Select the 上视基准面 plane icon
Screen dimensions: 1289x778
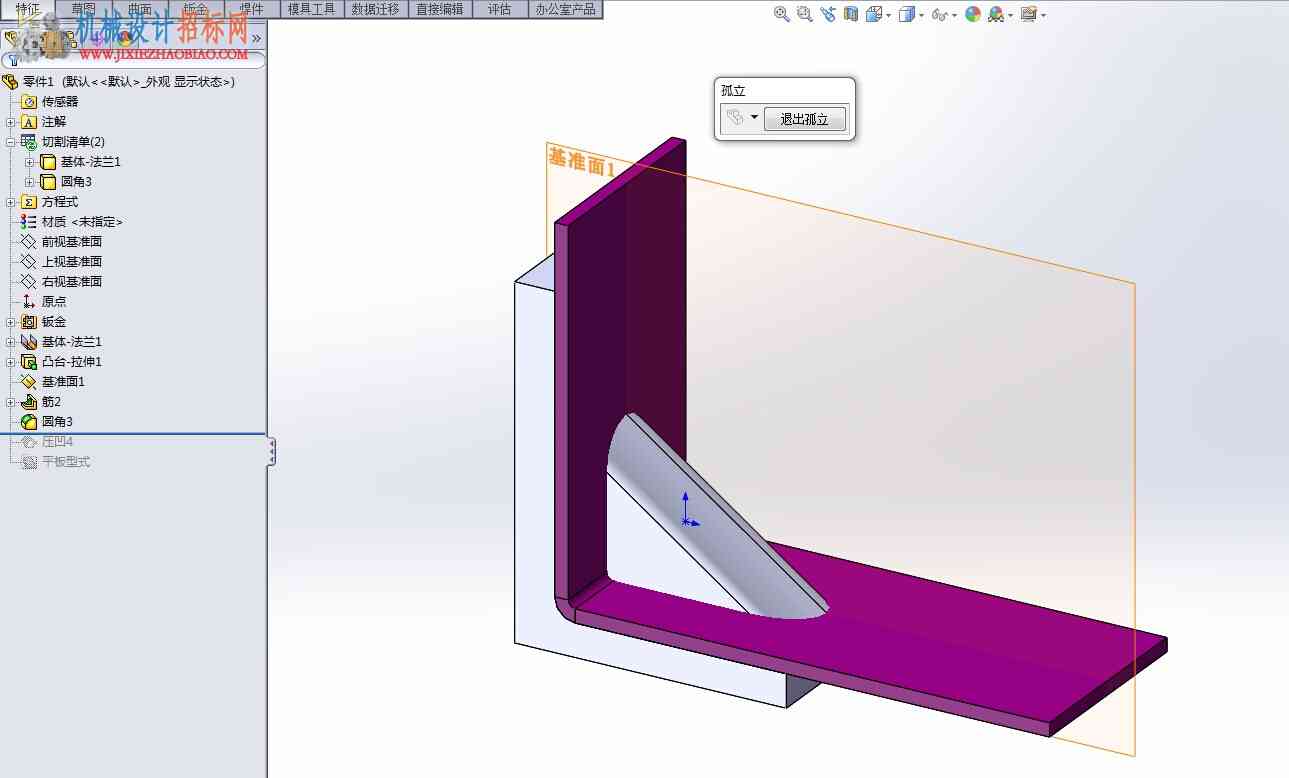pos(29,262)
